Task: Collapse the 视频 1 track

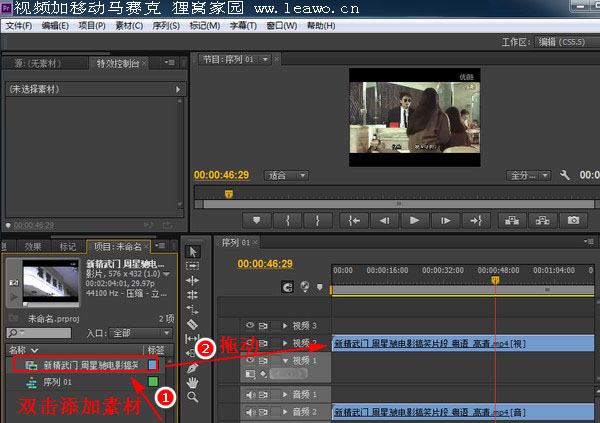Action: [285, 361]
